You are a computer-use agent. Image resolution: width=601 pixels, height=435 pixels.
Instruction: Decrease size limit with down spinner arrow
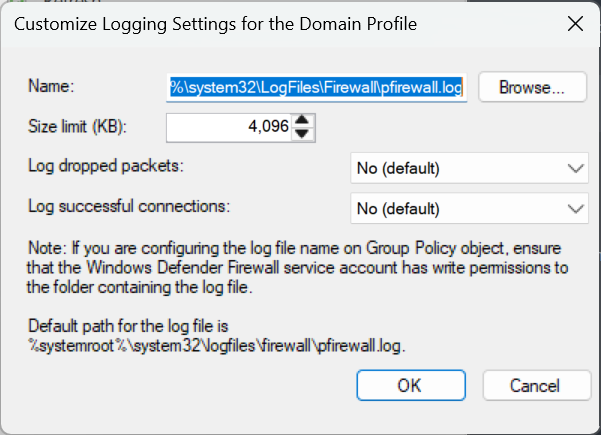(302, 134)
